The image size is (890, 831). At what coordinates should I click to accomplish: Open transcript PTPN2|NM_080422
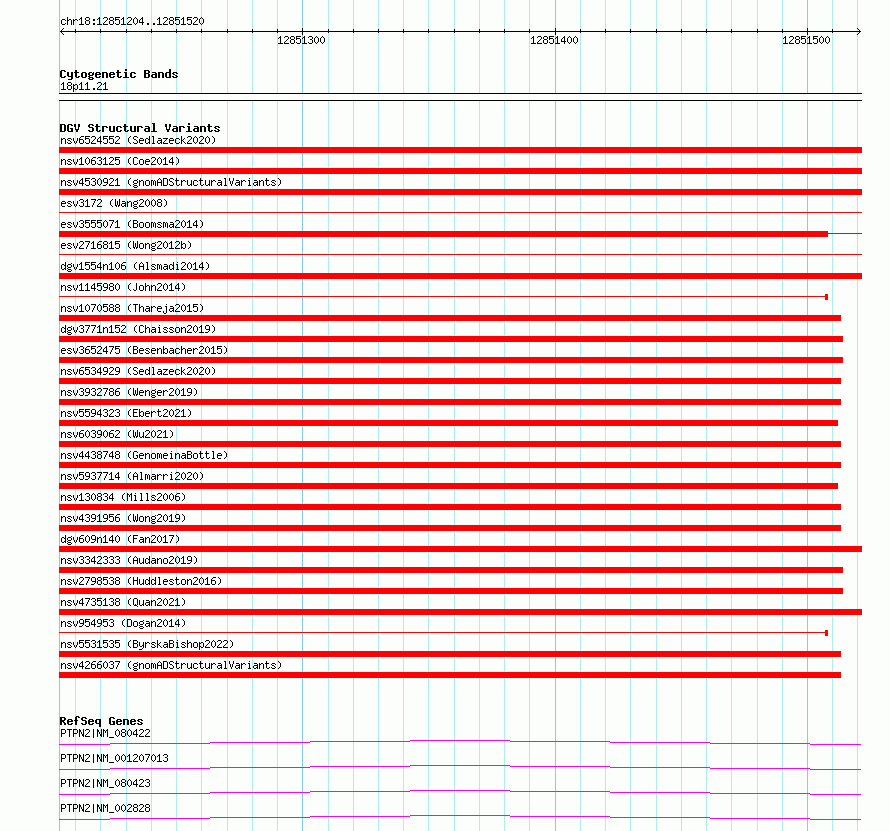106,733
